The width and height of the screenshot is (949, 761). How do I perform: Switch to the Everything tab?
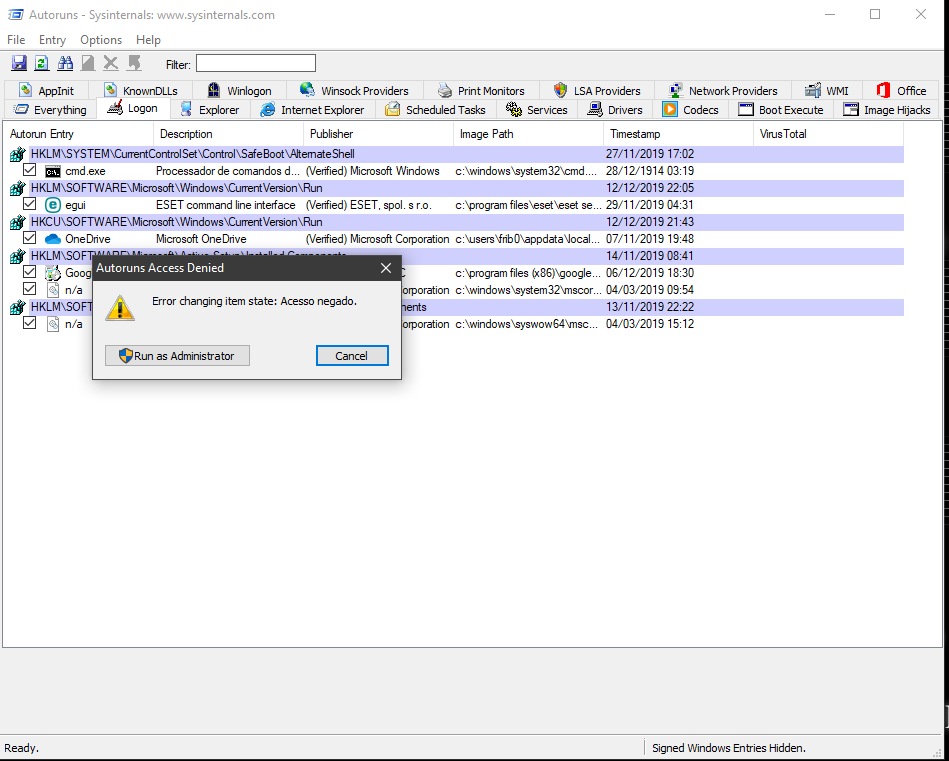pyautogui.click(x=50, y=110)
